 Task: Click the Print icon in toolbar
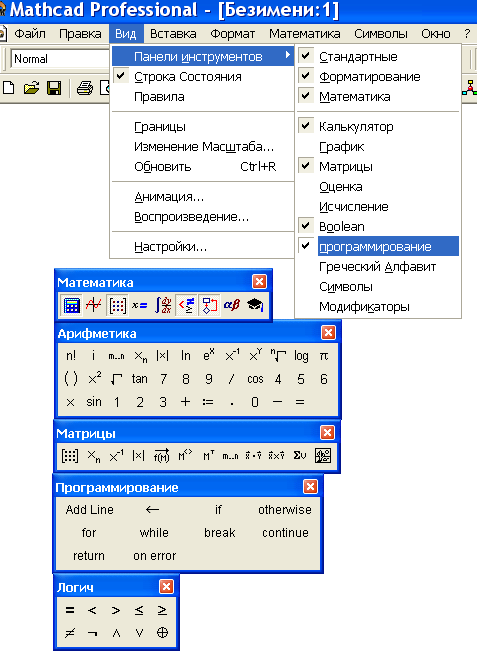[85, 88]
